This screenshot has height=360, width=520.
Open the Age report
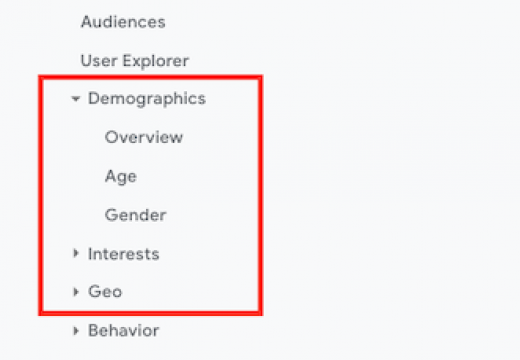[121, 176]
